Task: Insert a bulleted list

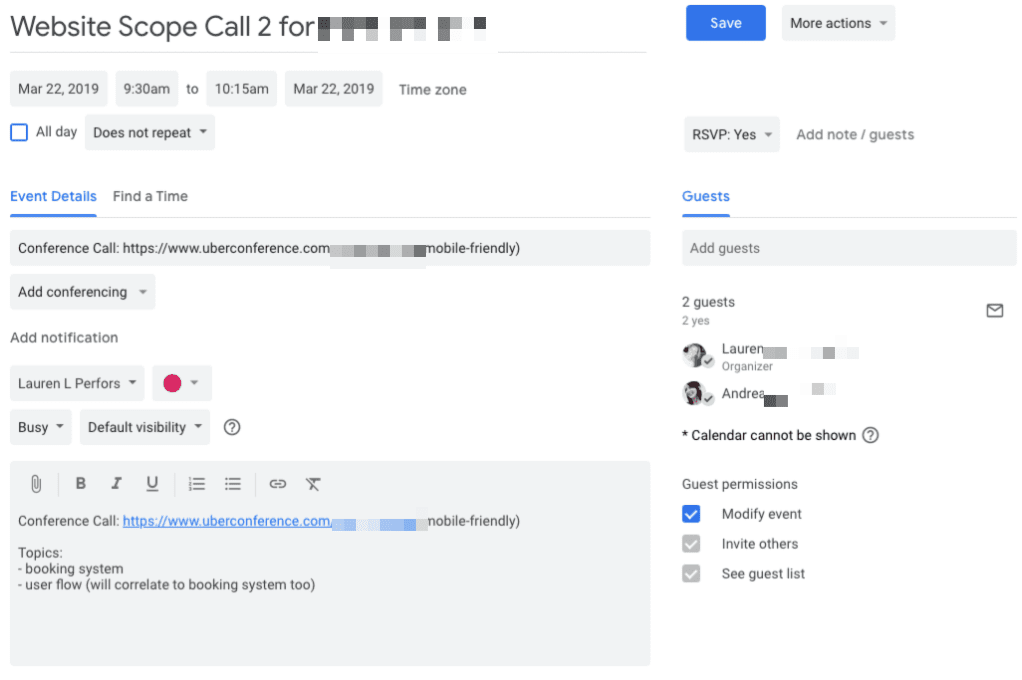Action: pos(233,484)
